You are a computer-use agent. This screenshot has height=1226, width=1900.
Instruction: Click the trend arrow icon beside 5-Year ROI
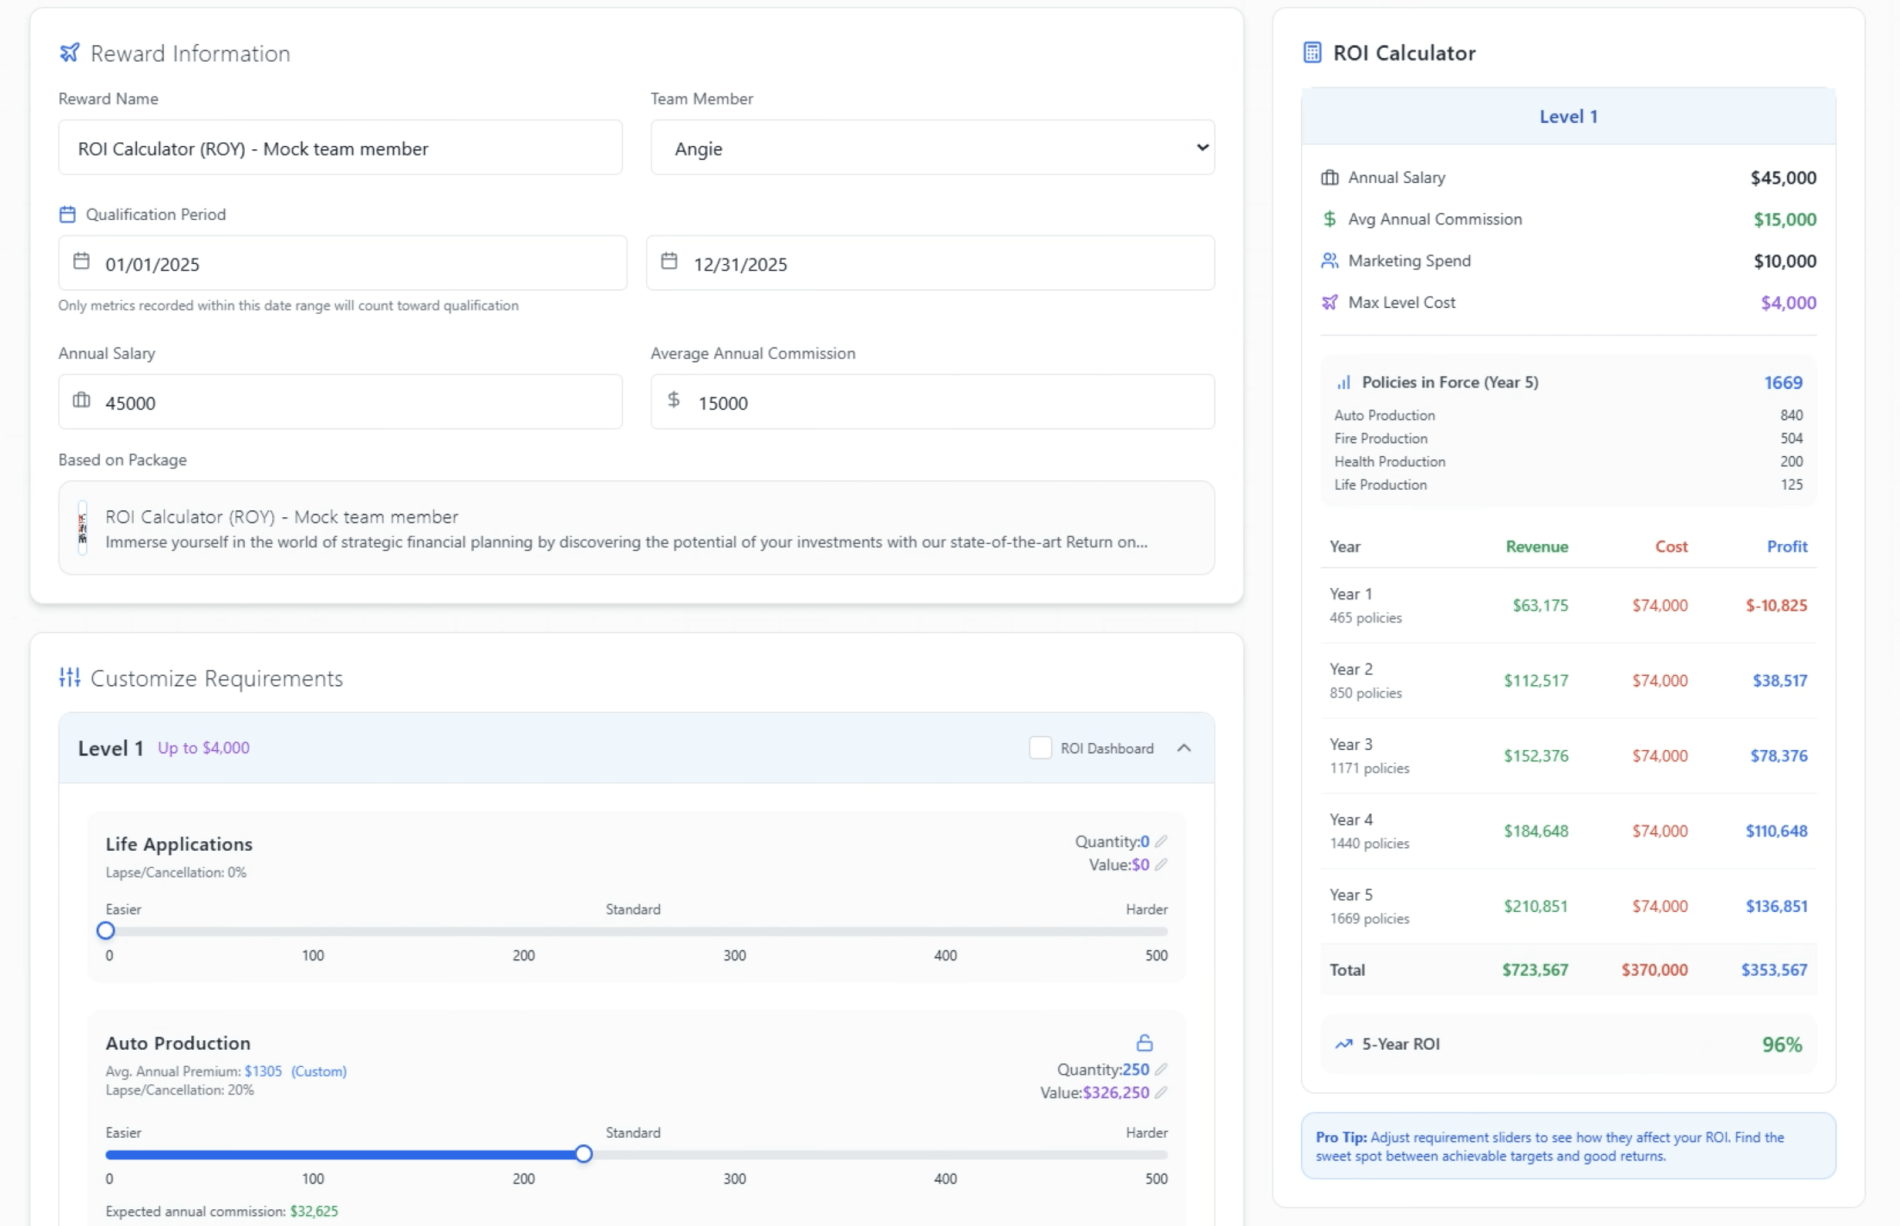[x=1343, y=1043]
